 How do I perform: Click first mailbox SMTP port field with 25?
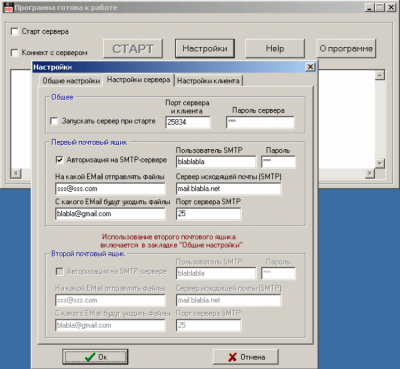point(208,214)
